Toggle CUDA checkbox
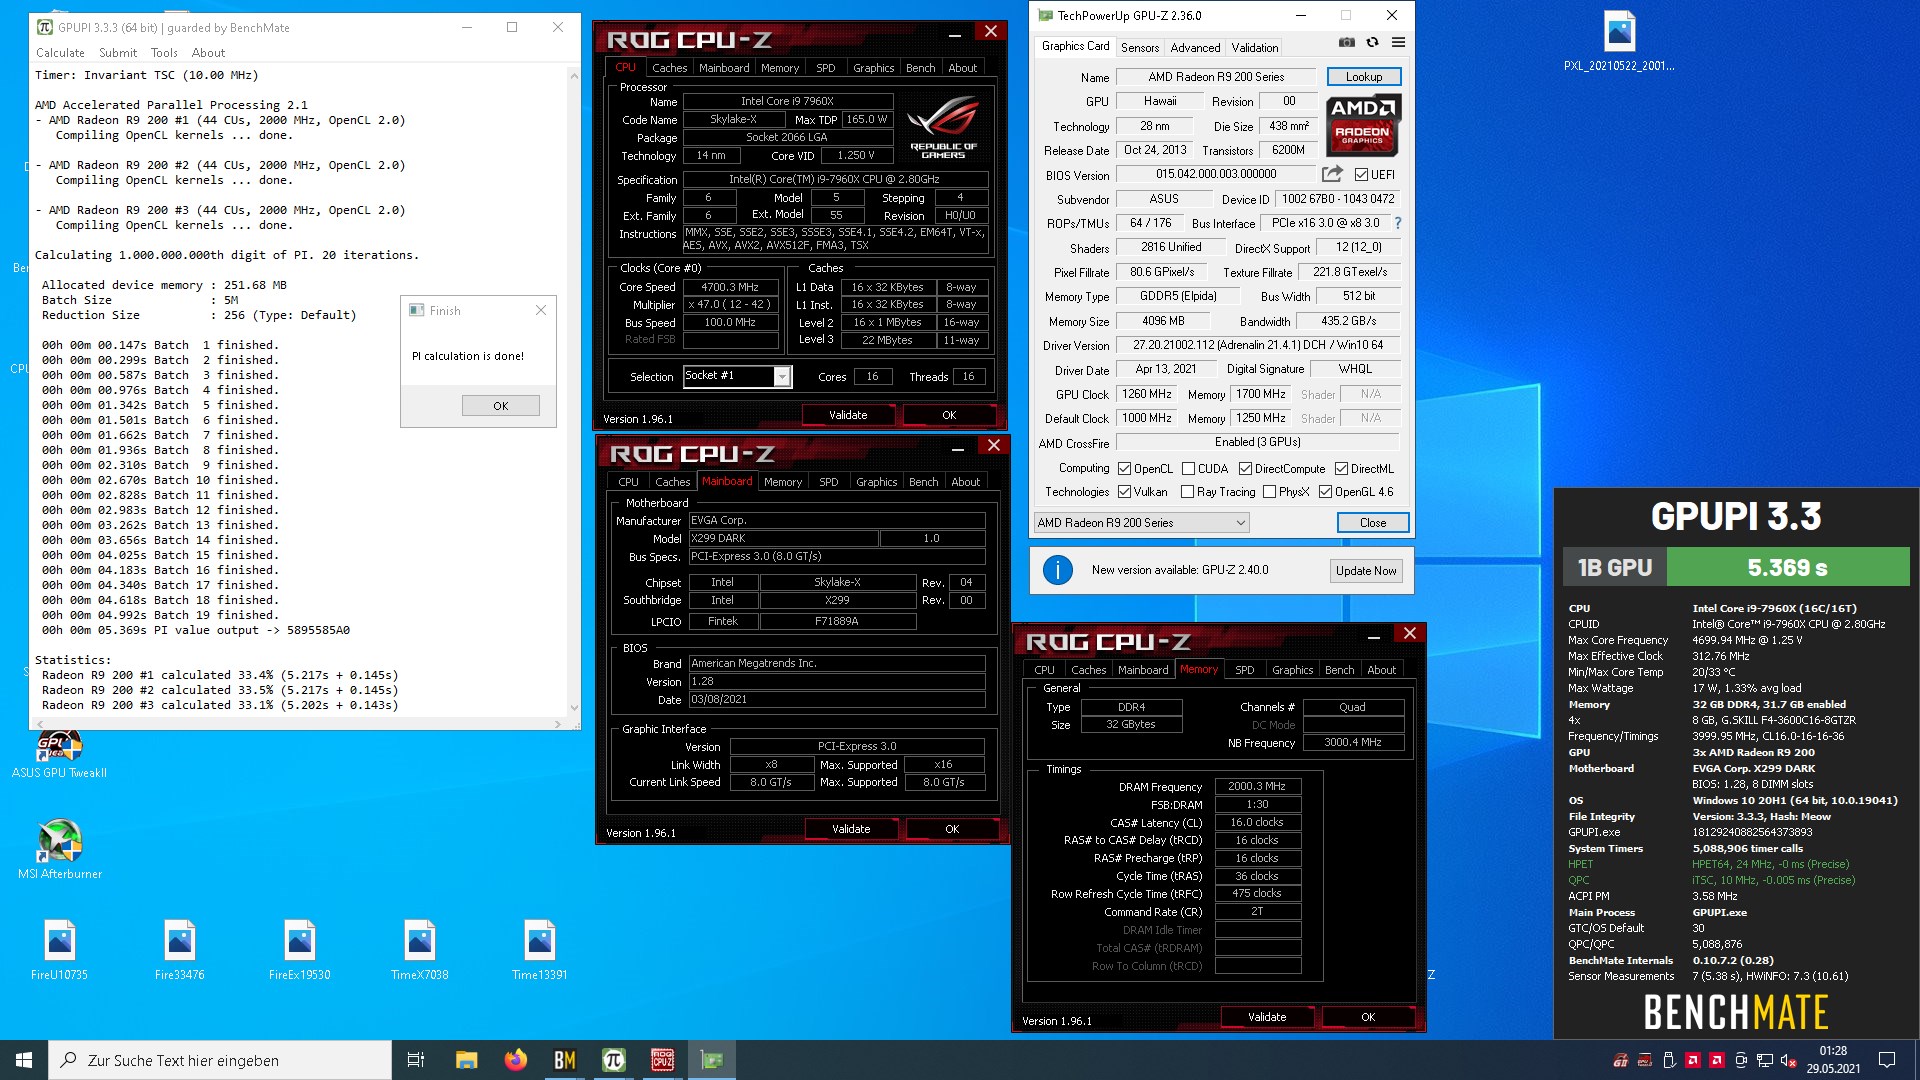The width and height of the screenshot is (1920, 1080). point(1188,469)
